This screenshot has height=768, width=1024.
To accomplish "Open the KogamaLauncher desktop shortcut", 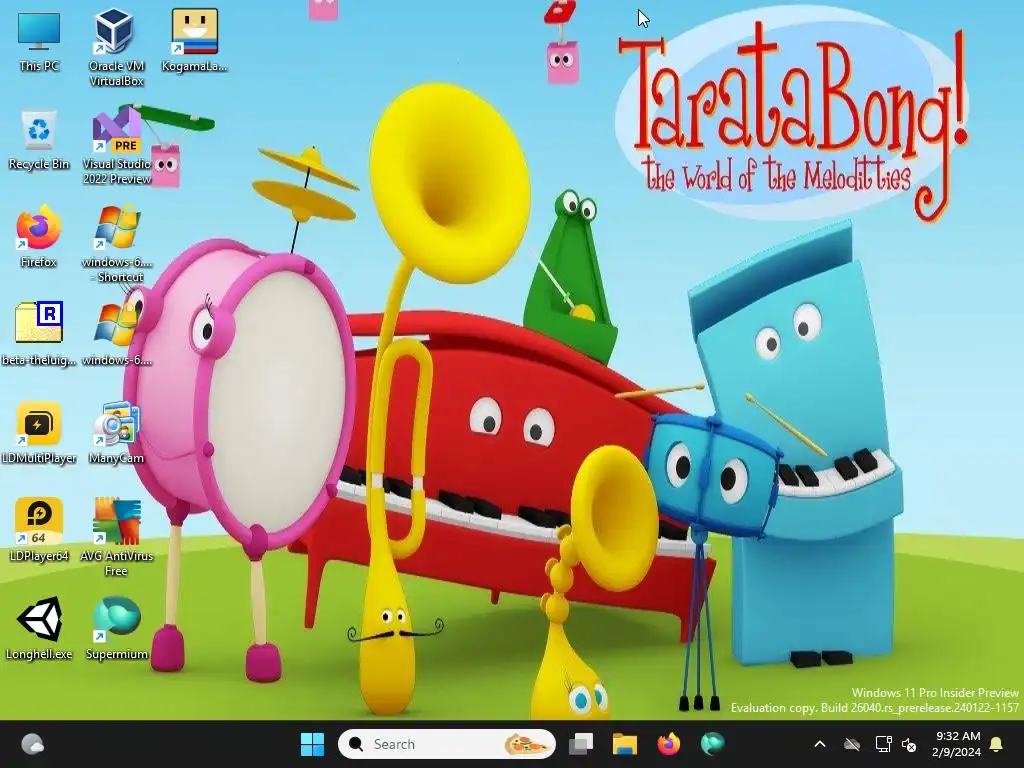I will click(x=195, y=40).
